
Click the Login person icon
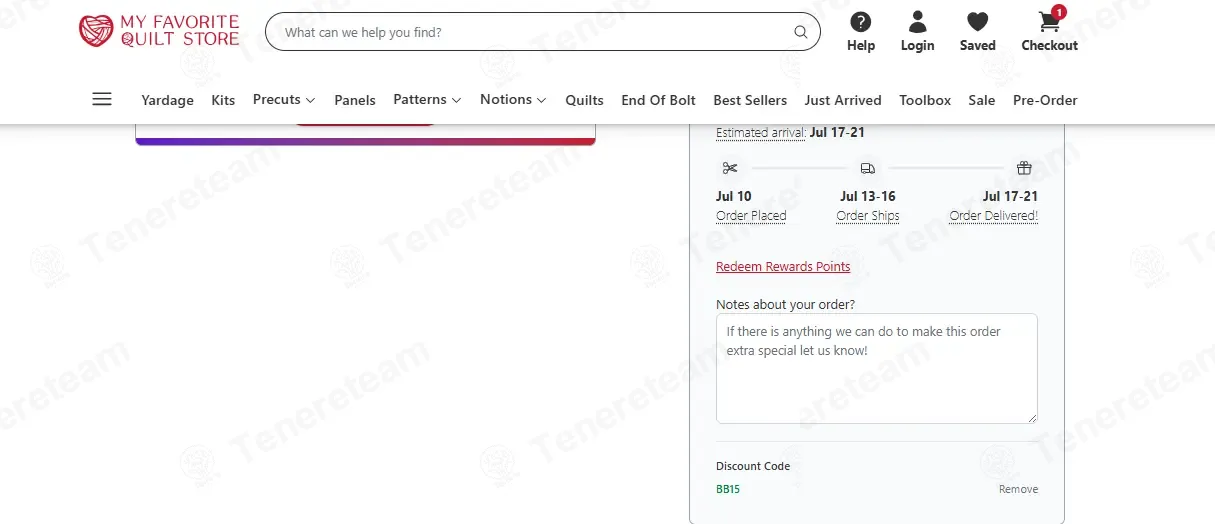click(917, 22)
